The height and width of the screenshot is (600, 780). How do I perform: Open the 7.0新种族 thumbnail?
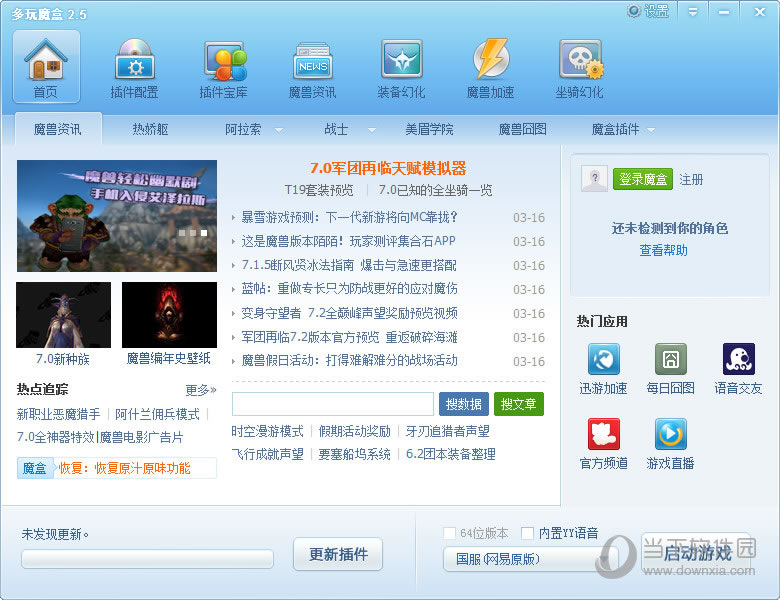(63, 315)
